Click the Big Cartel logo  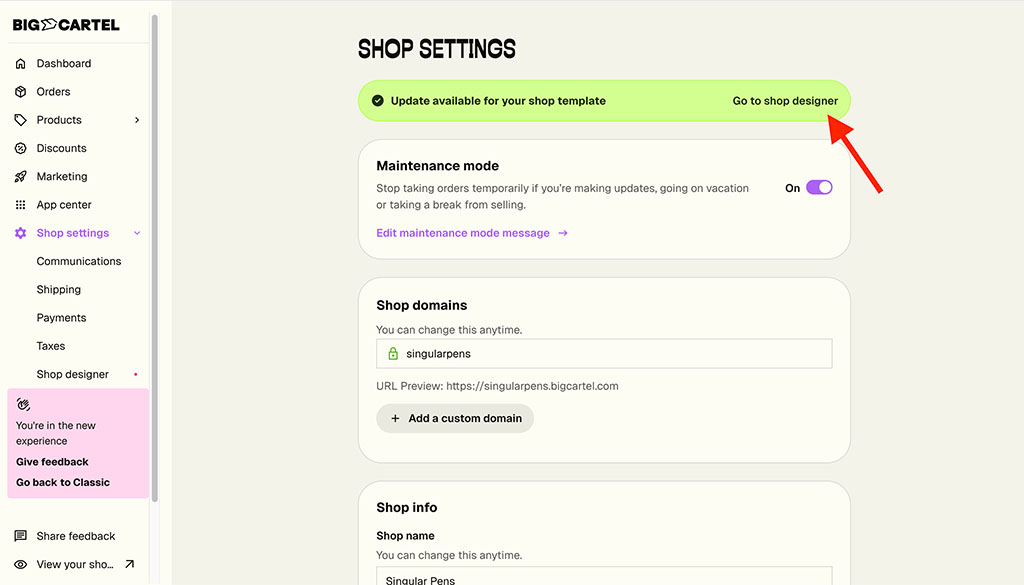click(x=66, y=25)
